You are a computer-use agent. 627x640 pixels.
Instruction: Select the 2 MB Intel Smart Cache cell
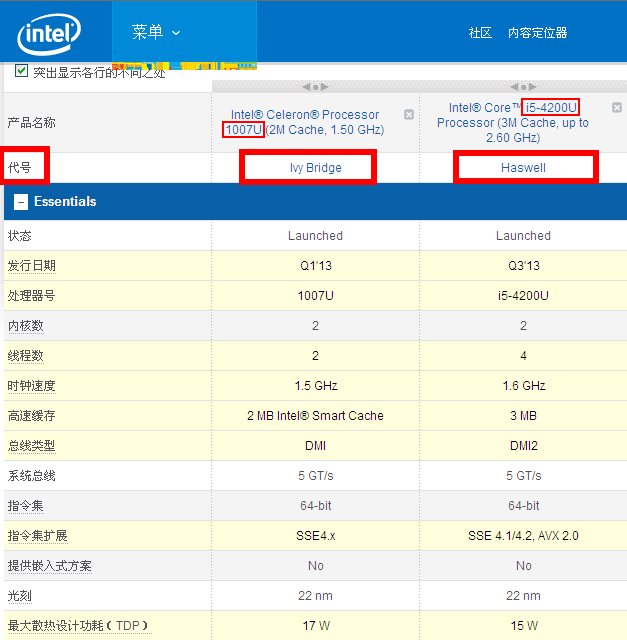point(316,416)
